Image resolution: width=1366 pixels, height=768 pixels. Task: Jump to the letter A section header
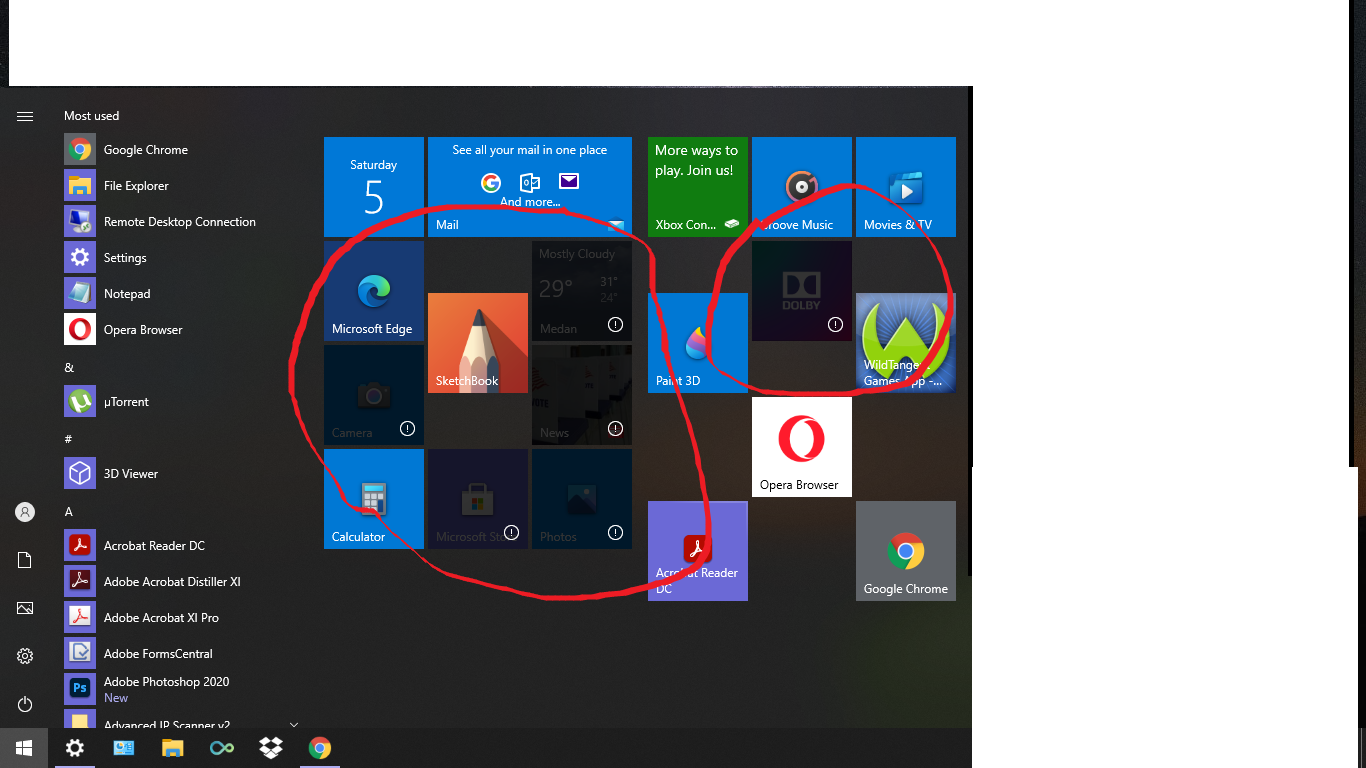point(69,512)
